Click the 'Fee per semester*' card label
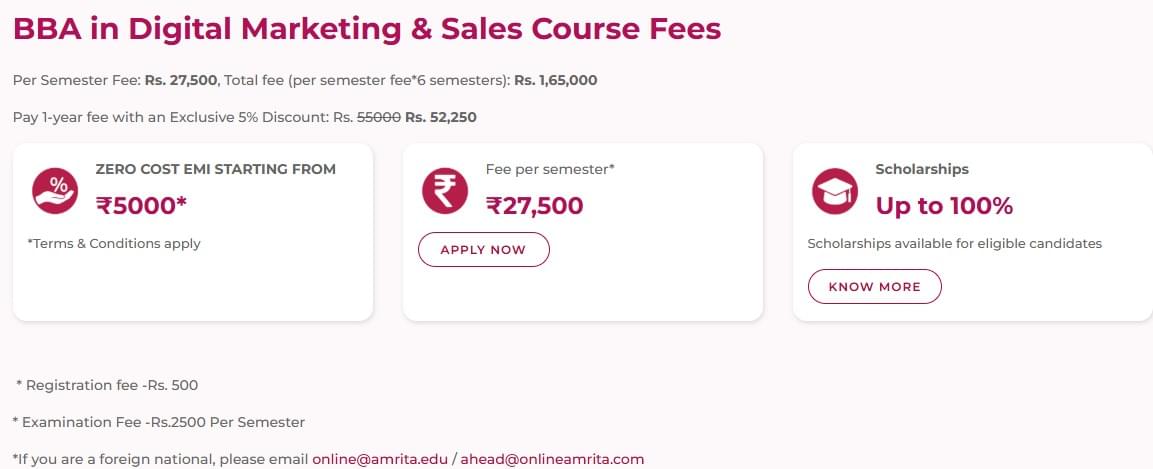The image size is (1153, 469). [549, 169]
